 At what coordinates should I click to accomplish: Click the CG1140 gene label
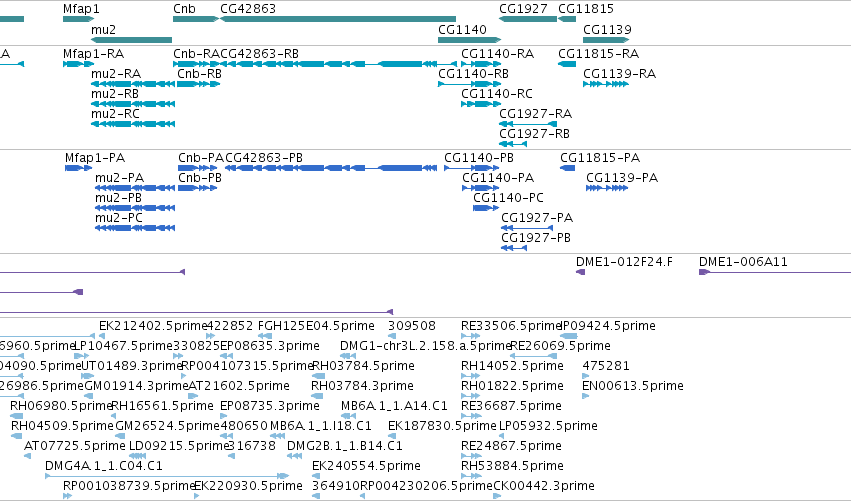[x=462, y=29]
